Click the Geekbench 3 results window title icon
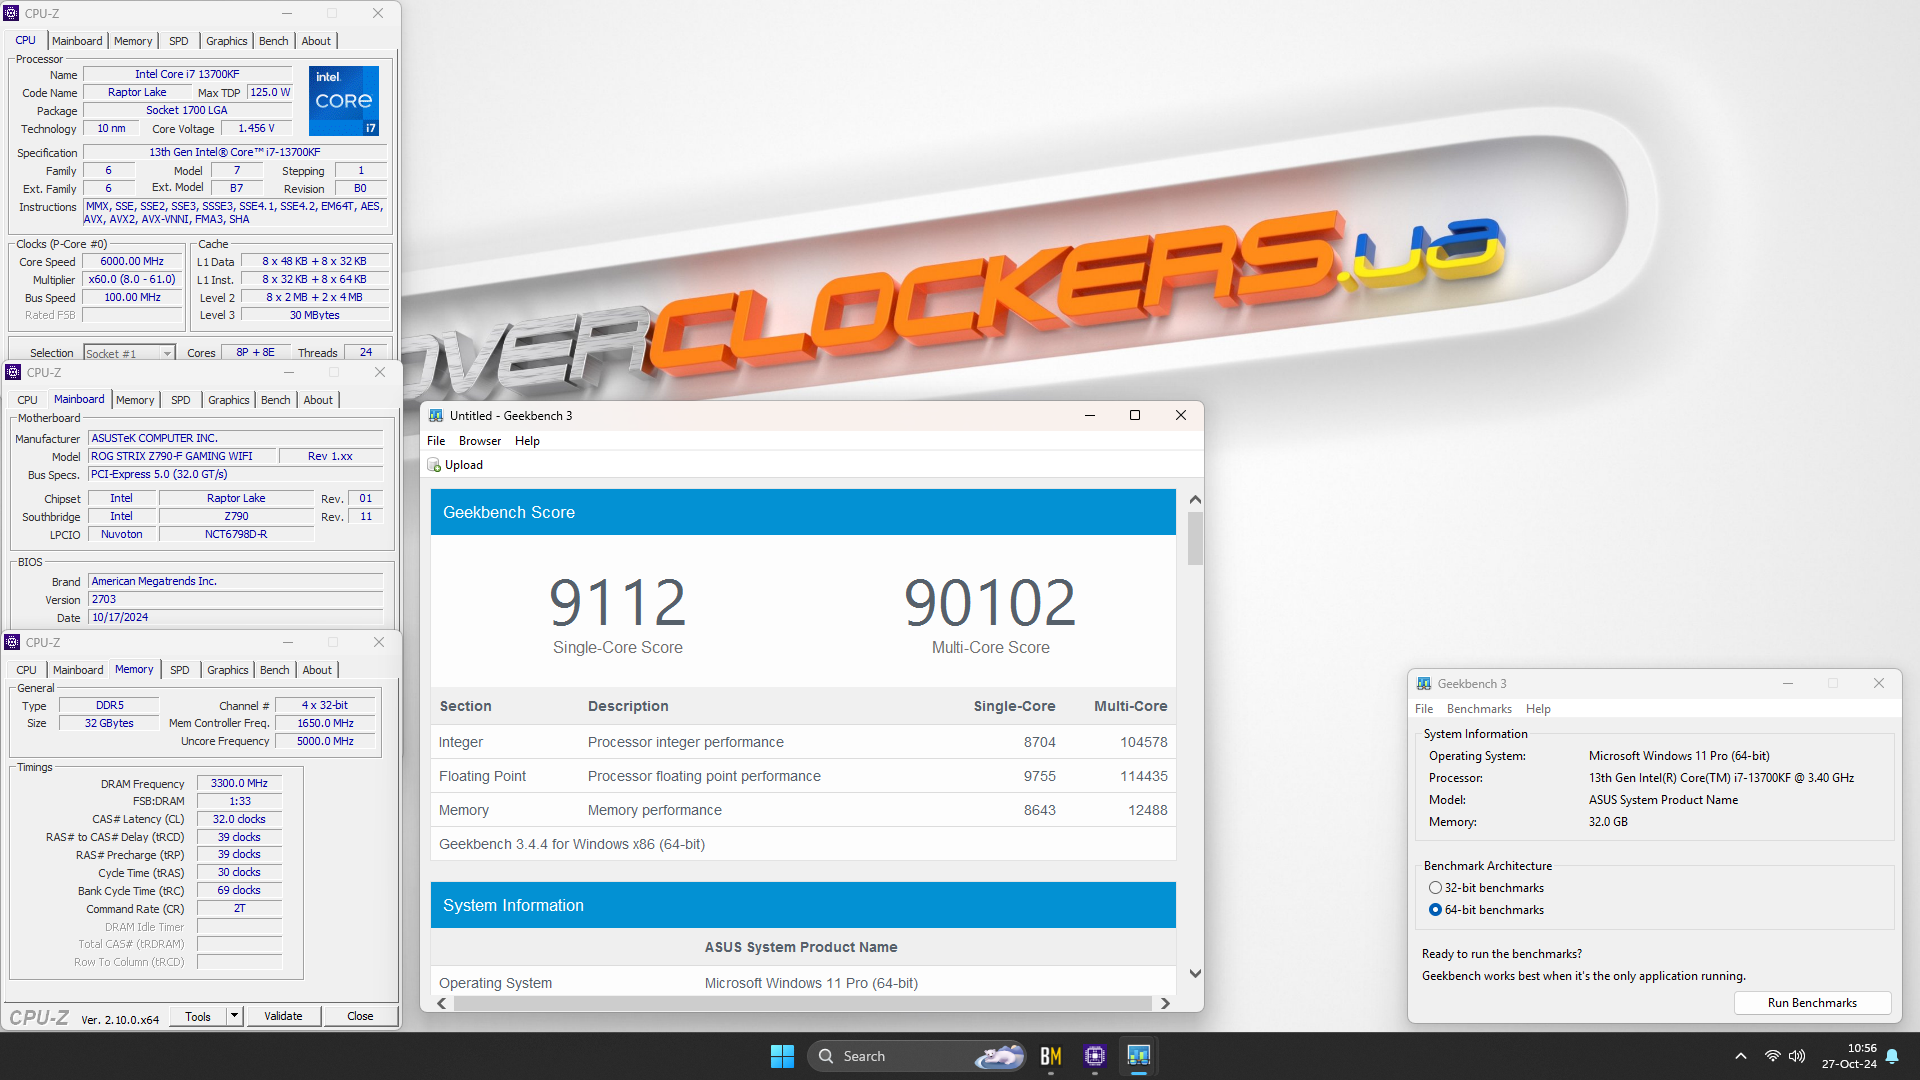Viewport: 1920px width, 1080px height. point(436,416)
